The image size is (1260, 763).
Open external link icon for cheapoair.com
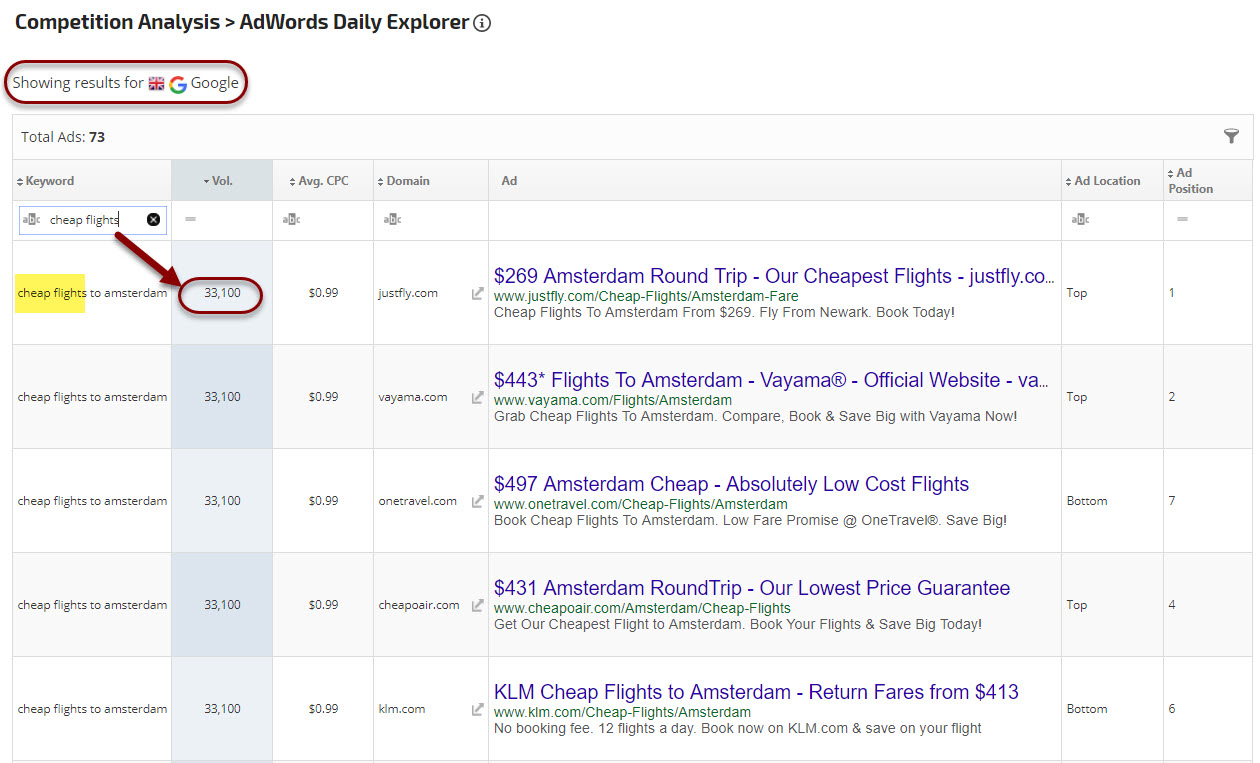478,605
